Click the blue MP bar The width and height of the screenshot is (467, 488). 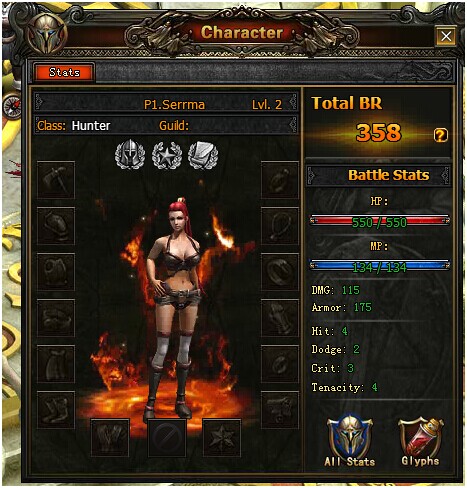[x=379, y=266]
